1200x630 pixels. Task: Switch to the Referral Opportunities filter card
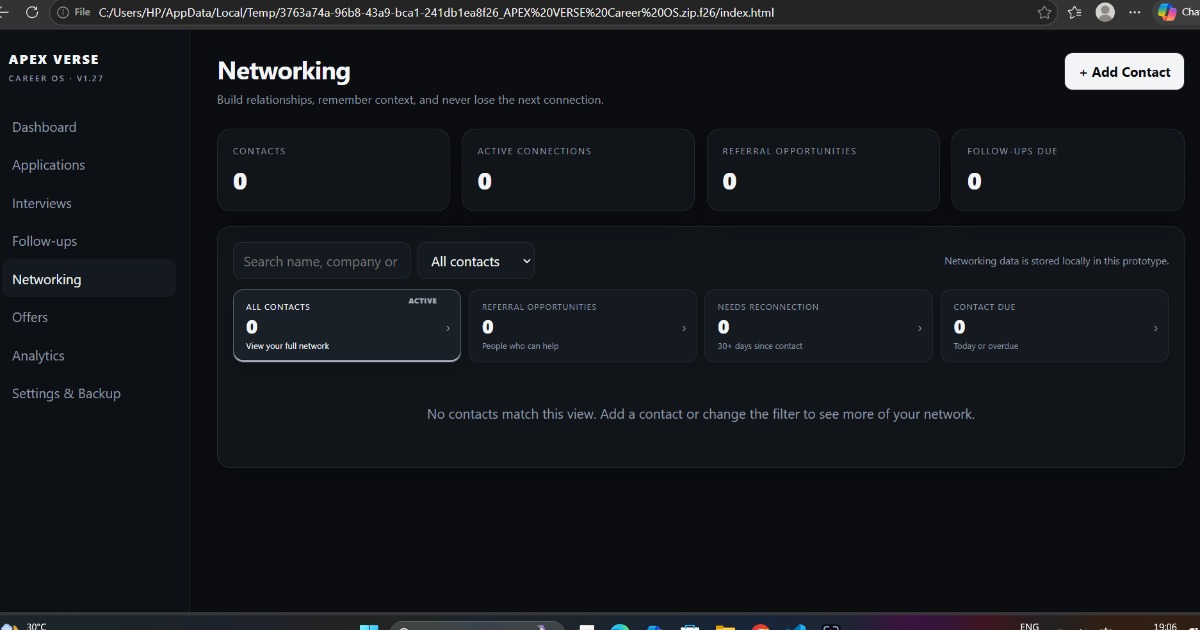(583, 326)
